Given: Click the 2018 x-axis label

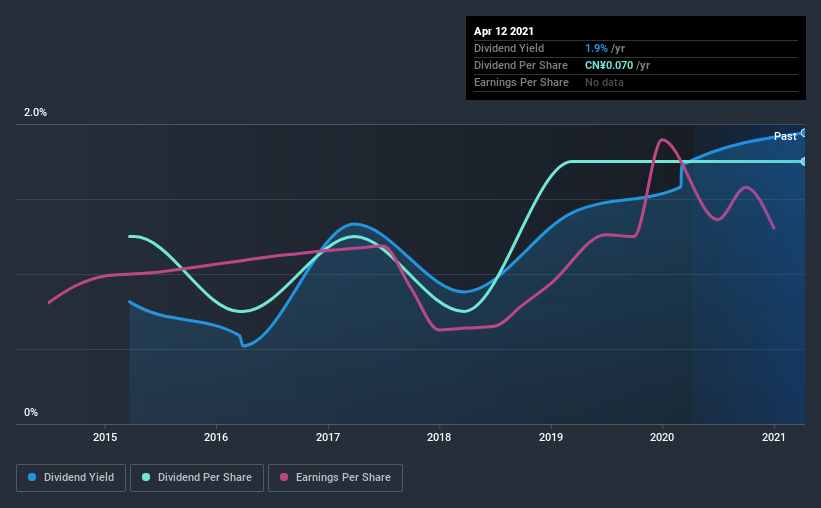Looking at the screenshot, I should [439, 437].
